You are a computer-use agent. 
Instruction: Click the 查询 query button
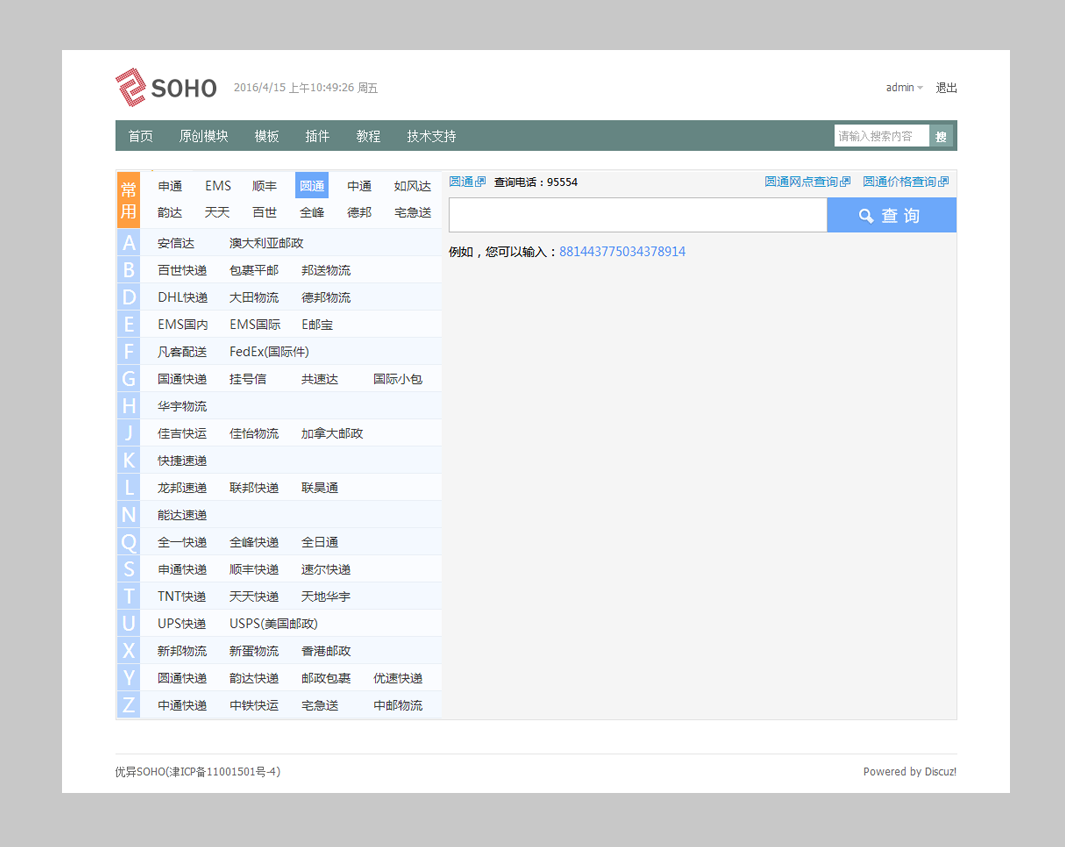(x=891, y=215)
